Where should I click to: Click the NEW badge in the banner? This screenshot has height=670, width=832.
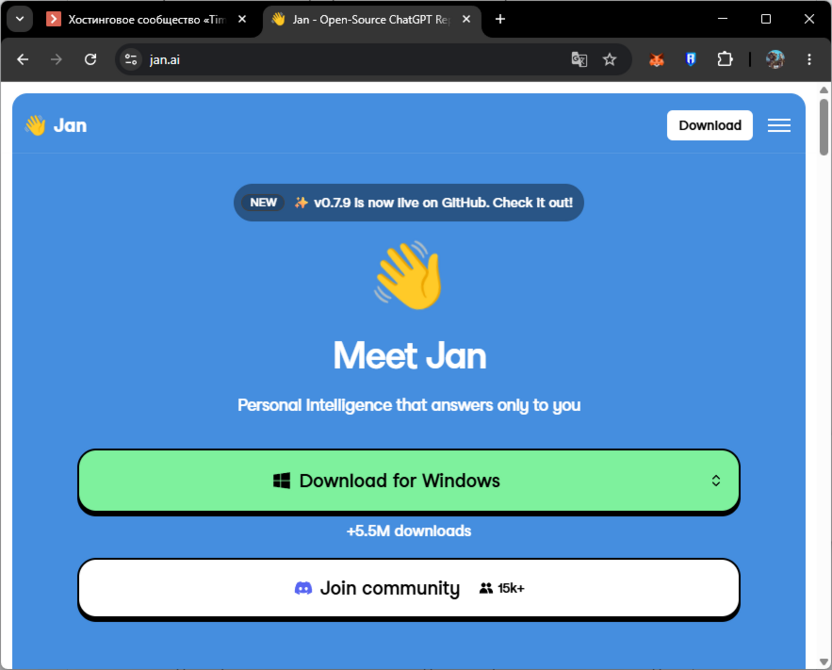pos(263,203)
